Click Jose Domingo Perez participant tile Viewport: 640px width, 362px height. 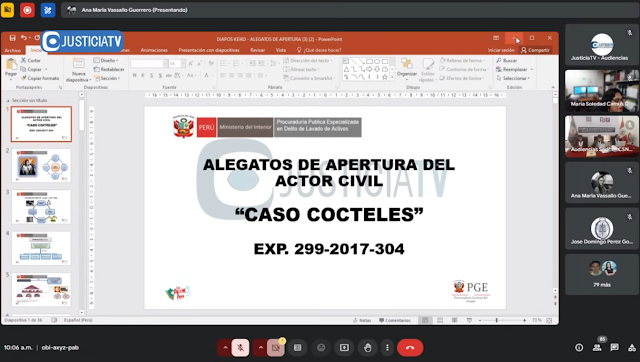pos(602,229)
